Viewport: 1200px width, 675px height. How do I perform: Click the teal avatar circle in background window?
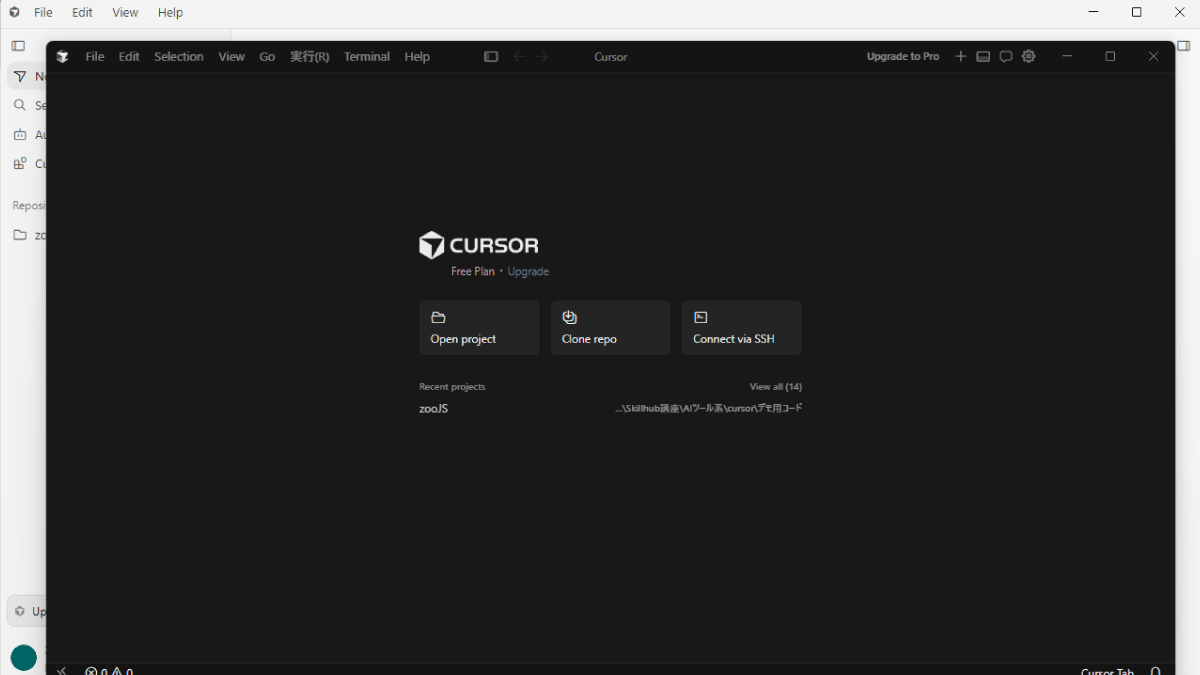24,657
